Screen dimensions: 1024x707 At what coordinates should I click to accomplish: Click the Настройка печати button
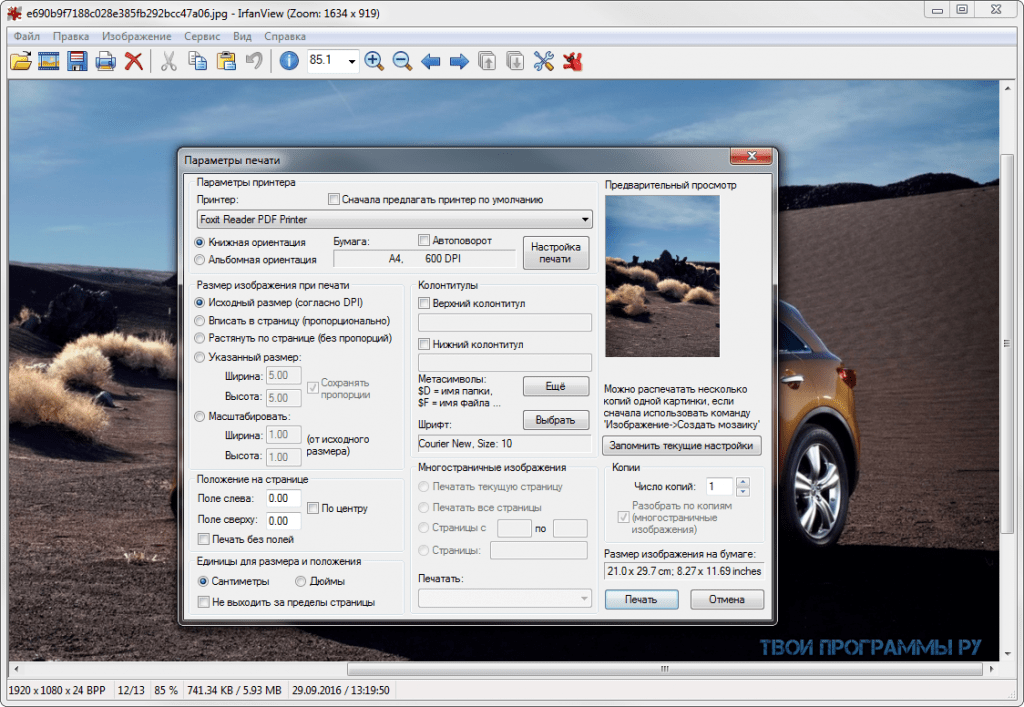point(556,253)
